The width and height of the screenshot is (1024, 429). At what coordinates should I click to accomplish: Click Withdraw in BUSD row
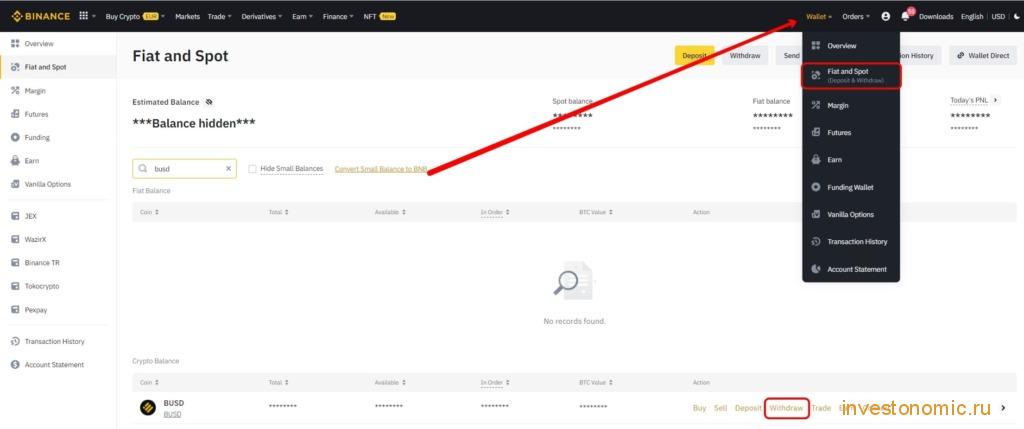786,408
